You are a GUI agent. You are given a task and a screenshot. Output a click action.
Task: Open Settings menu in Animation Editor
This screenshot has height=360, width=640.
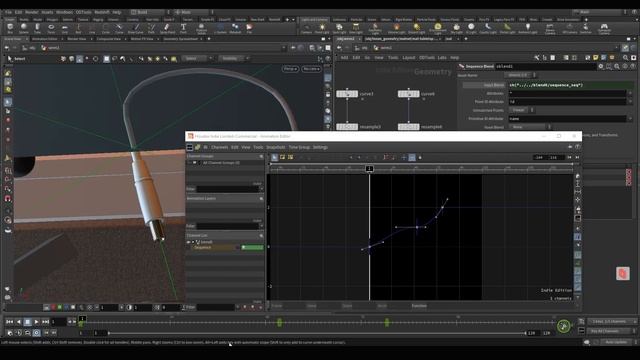pos(320,147)
